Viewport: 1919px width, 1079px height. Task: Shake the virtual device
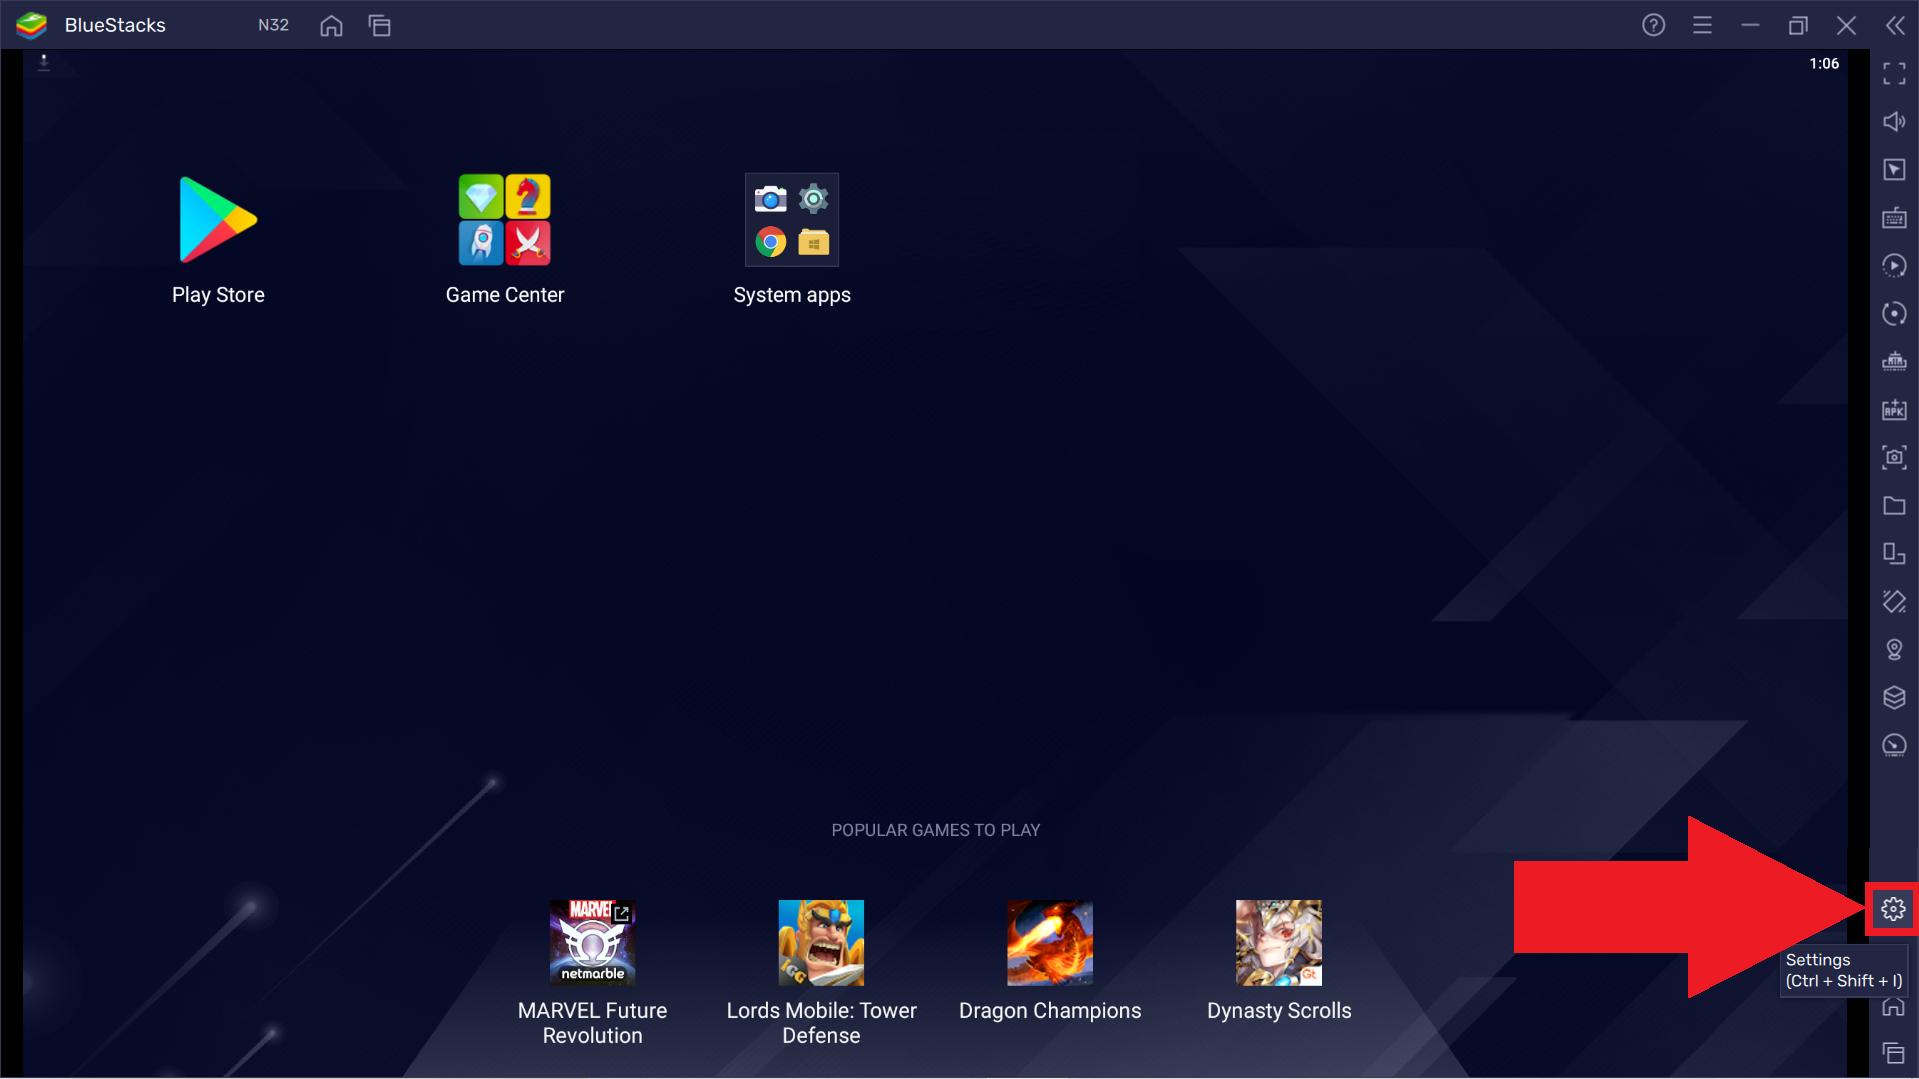tap(1893, 602)
